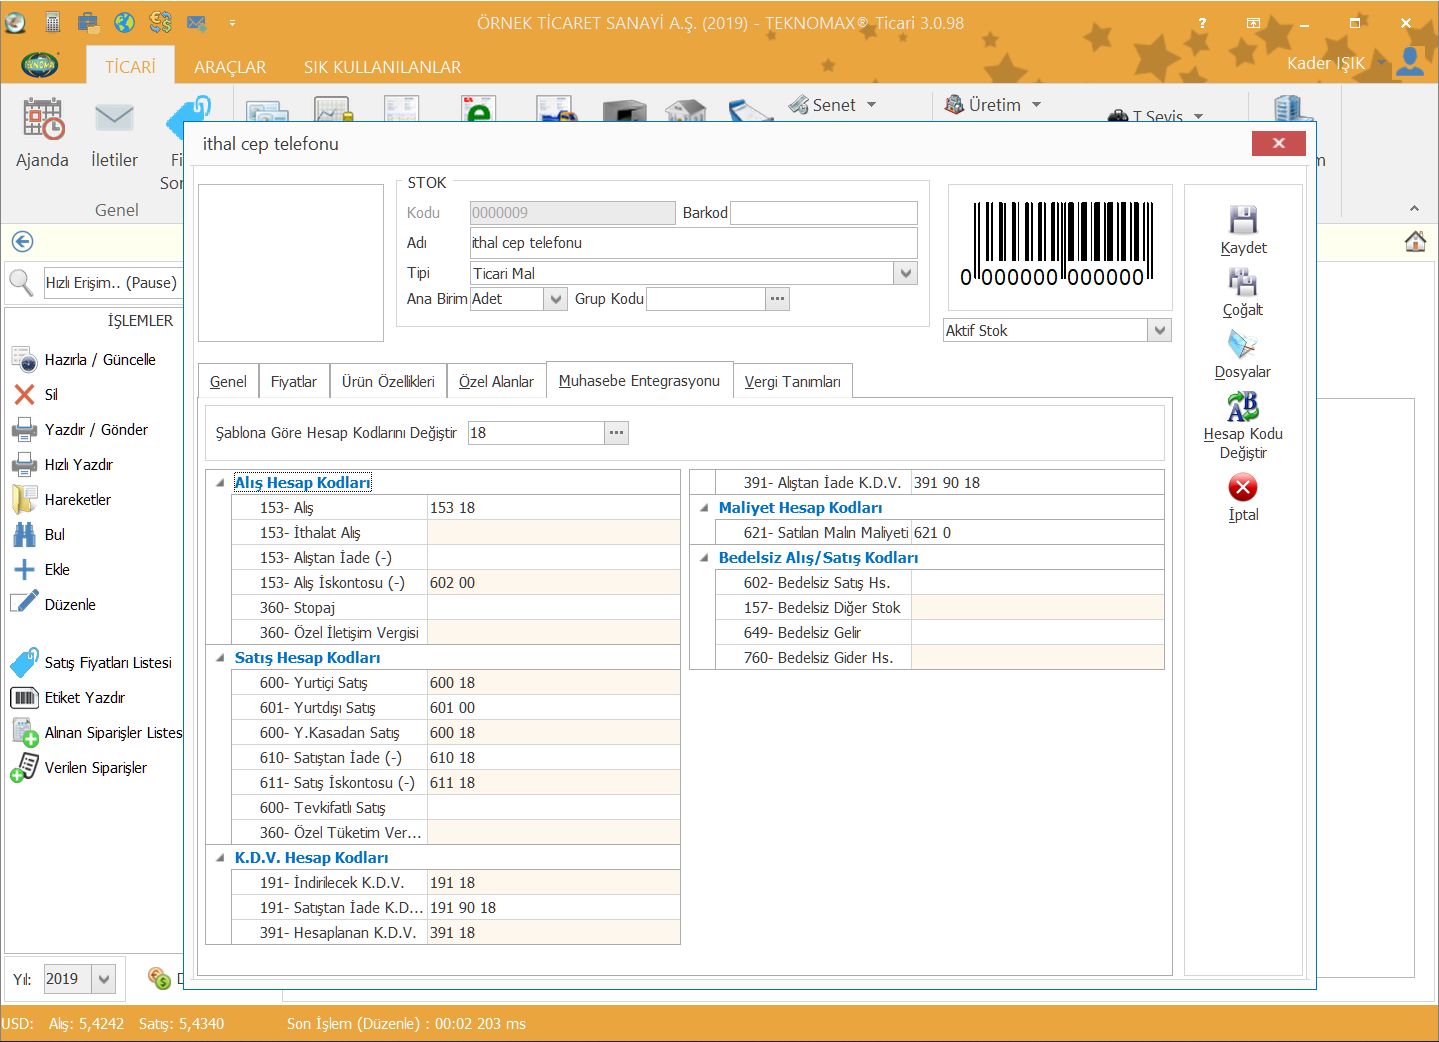Expand the Ana Birim Adet dropdown
Viewport: 1439px width, 1042px height.
coord(556,299)
